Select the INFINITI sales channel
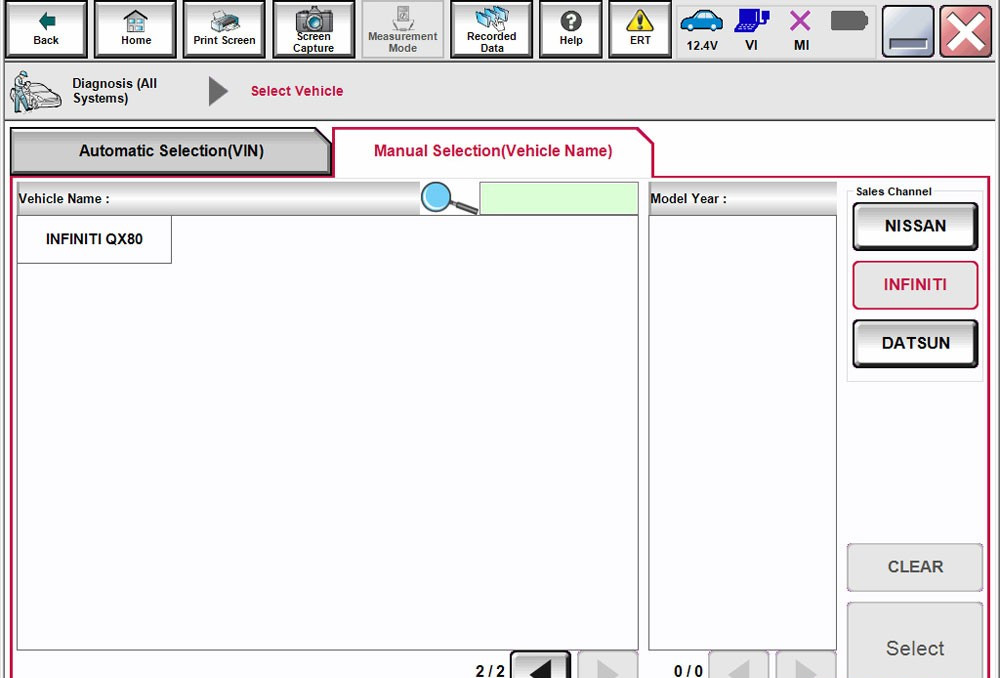 click(914, 285)
